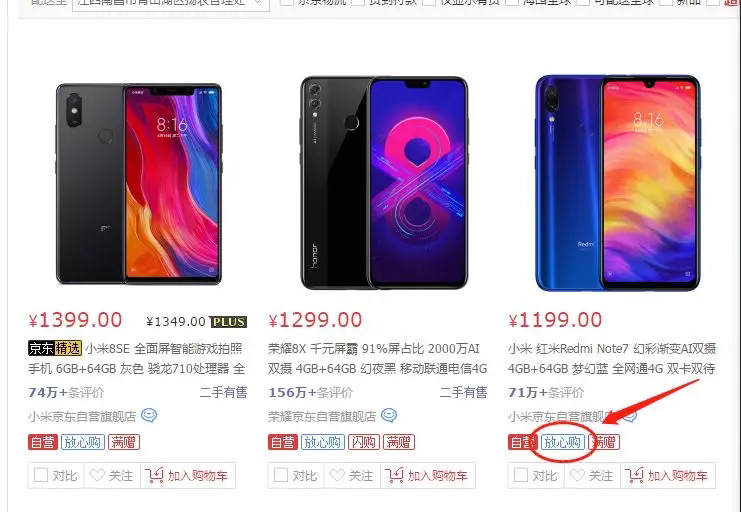This screenshot has height=512, width=741.
Task: Open the 小米8SE product title link
Action: click(x=137, y=358)
